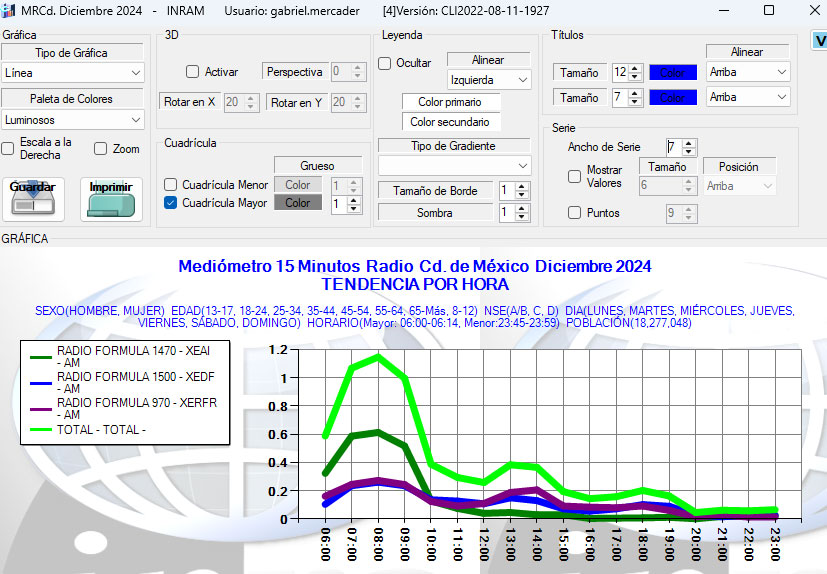
Task: Increase the Sombra stepper value
Action: [522, 209]
